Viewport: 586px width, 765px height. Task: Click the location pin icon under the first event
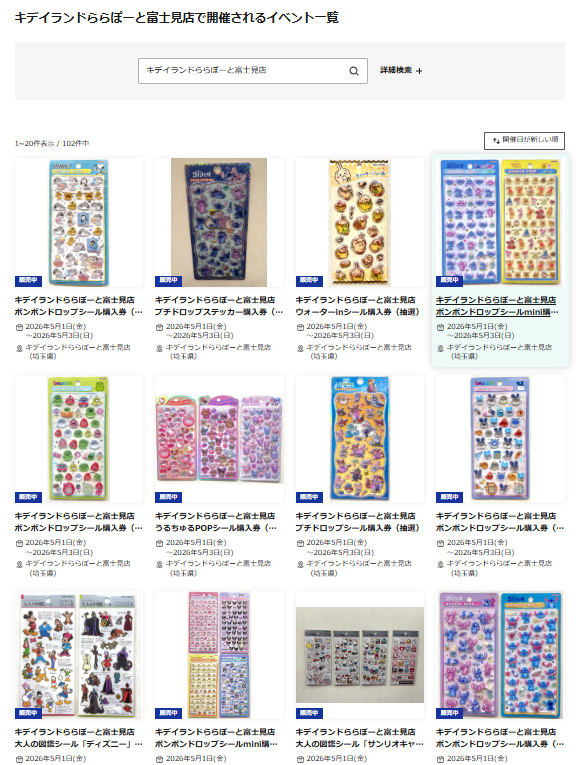point(20,348)
